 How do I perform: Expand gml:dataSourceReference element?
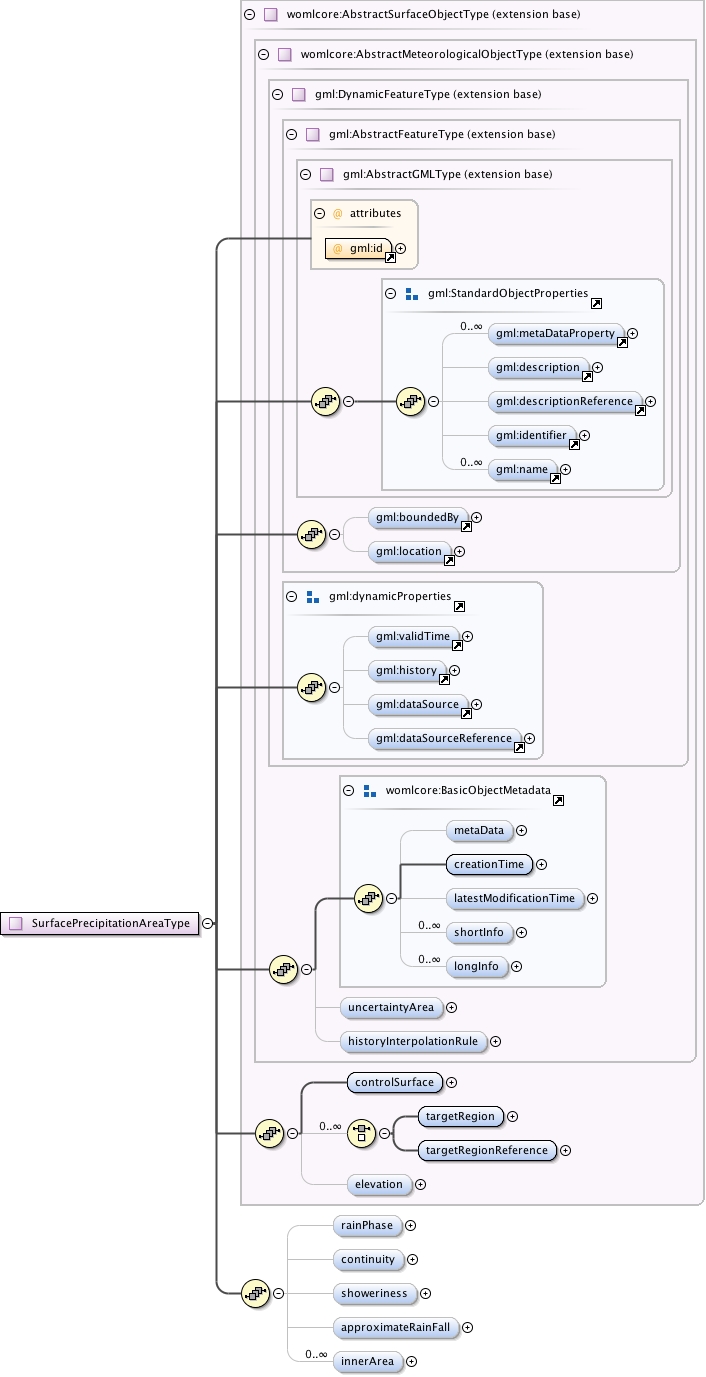[x=530, y=738]
